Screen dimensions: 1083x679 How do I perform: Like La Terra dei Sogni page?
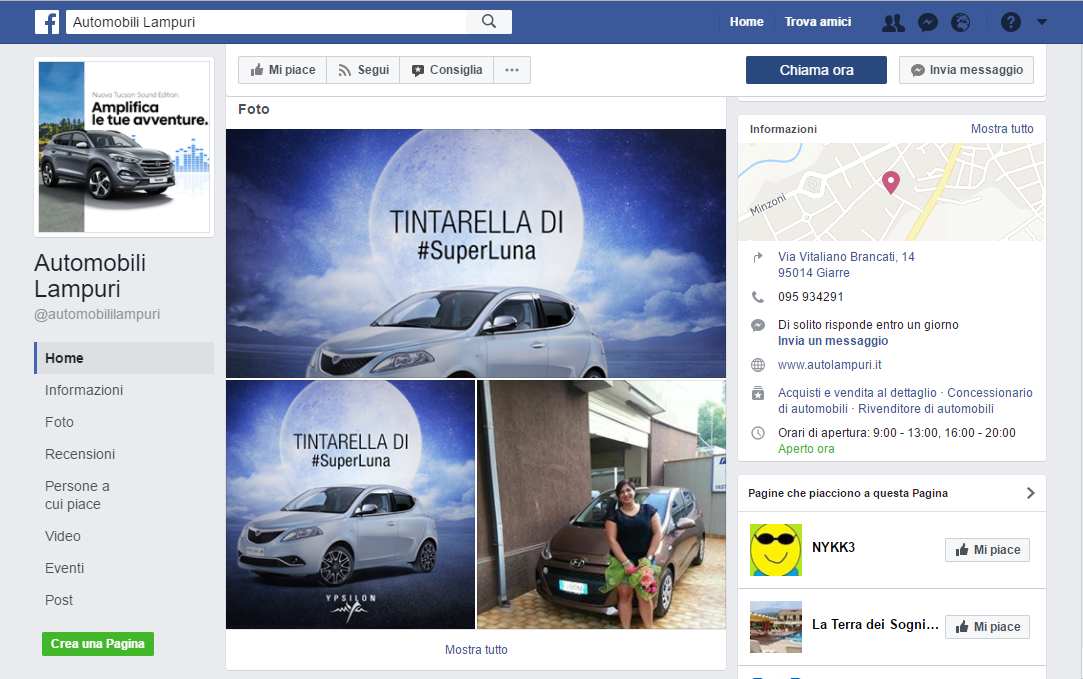988,627
